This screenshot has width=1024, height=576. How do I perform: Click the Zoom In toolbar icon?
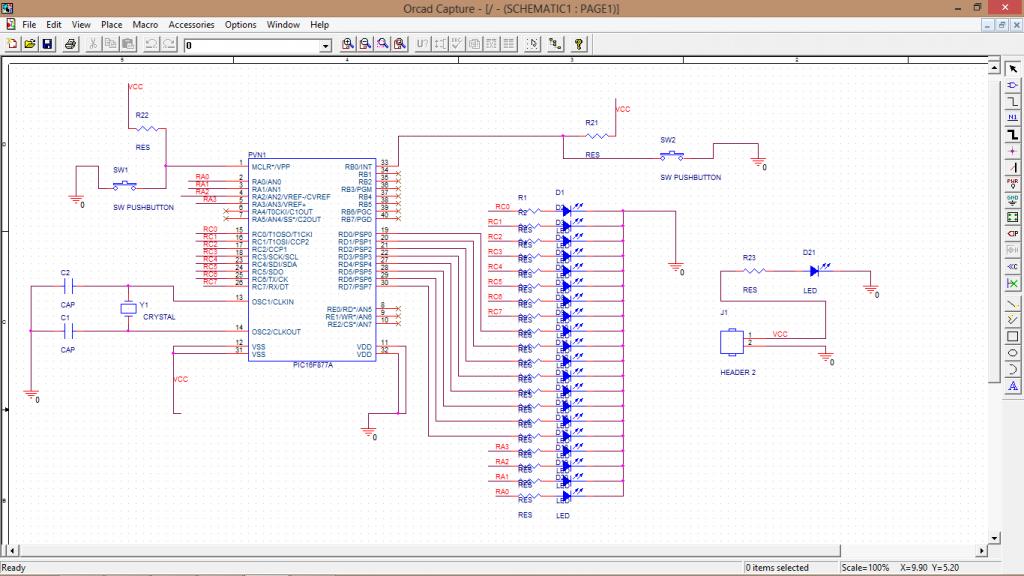(x=348, y=44)
